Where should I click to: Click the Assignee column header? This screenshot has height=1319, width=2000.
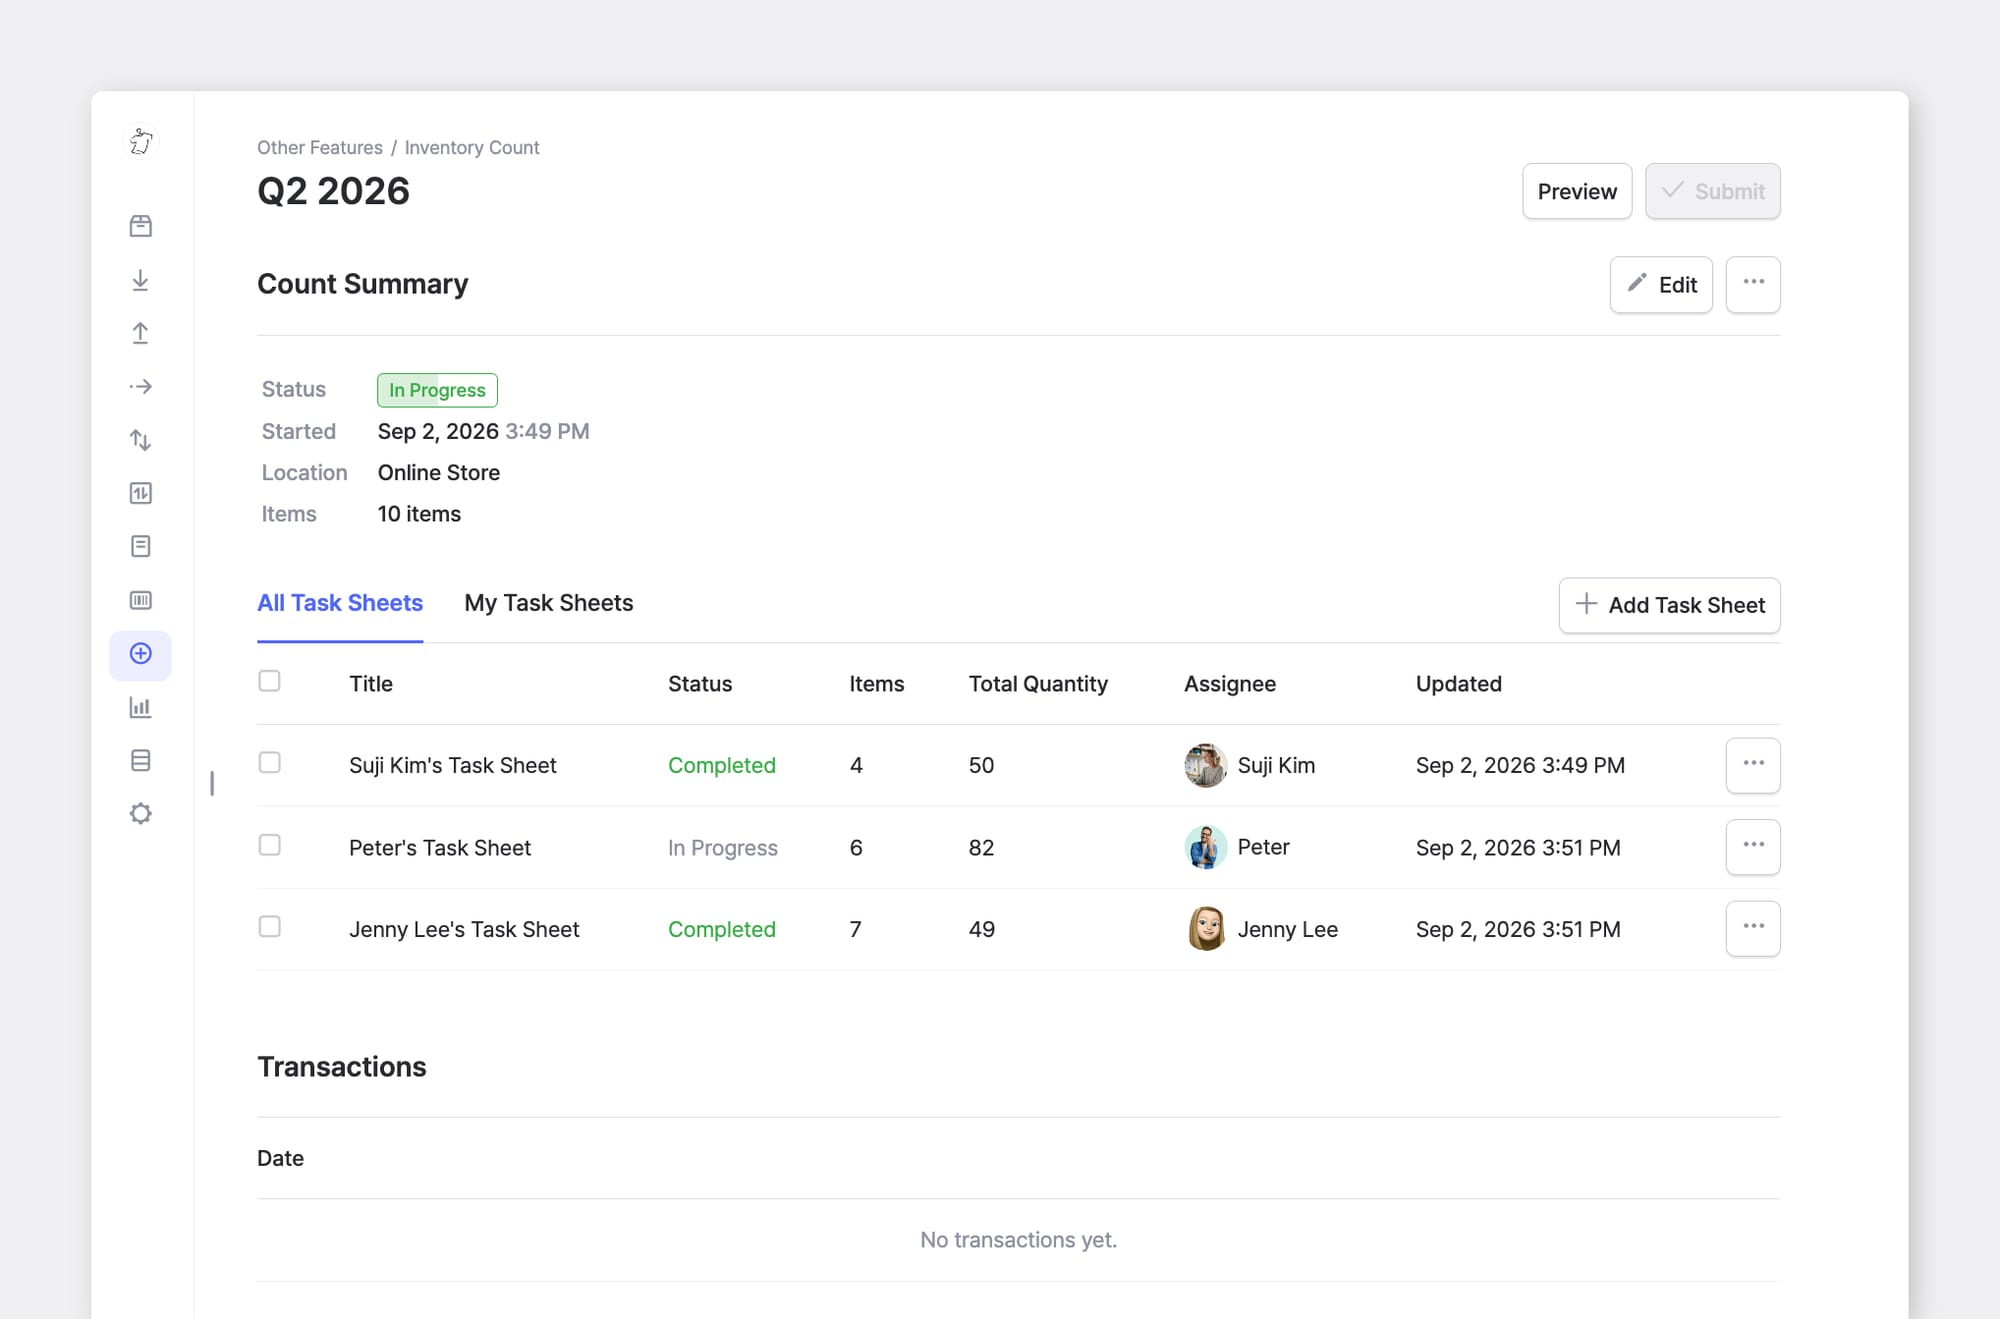tap(1230, 684)
